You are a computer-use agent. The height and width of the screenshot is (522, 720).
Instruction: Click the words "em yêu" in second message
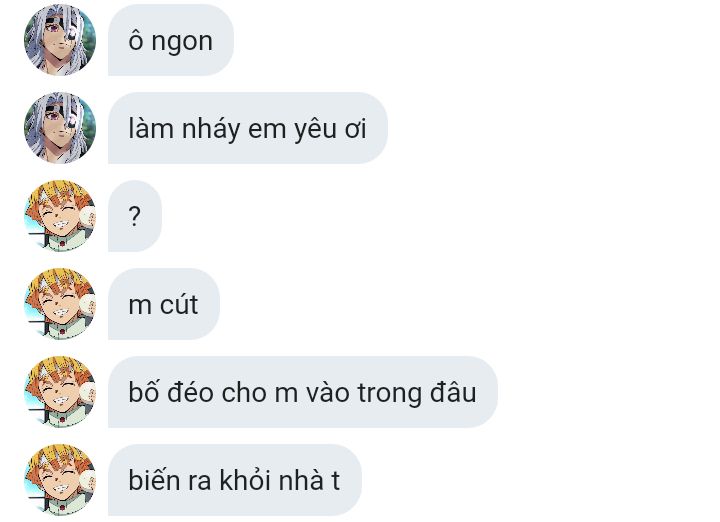point(292,129)
